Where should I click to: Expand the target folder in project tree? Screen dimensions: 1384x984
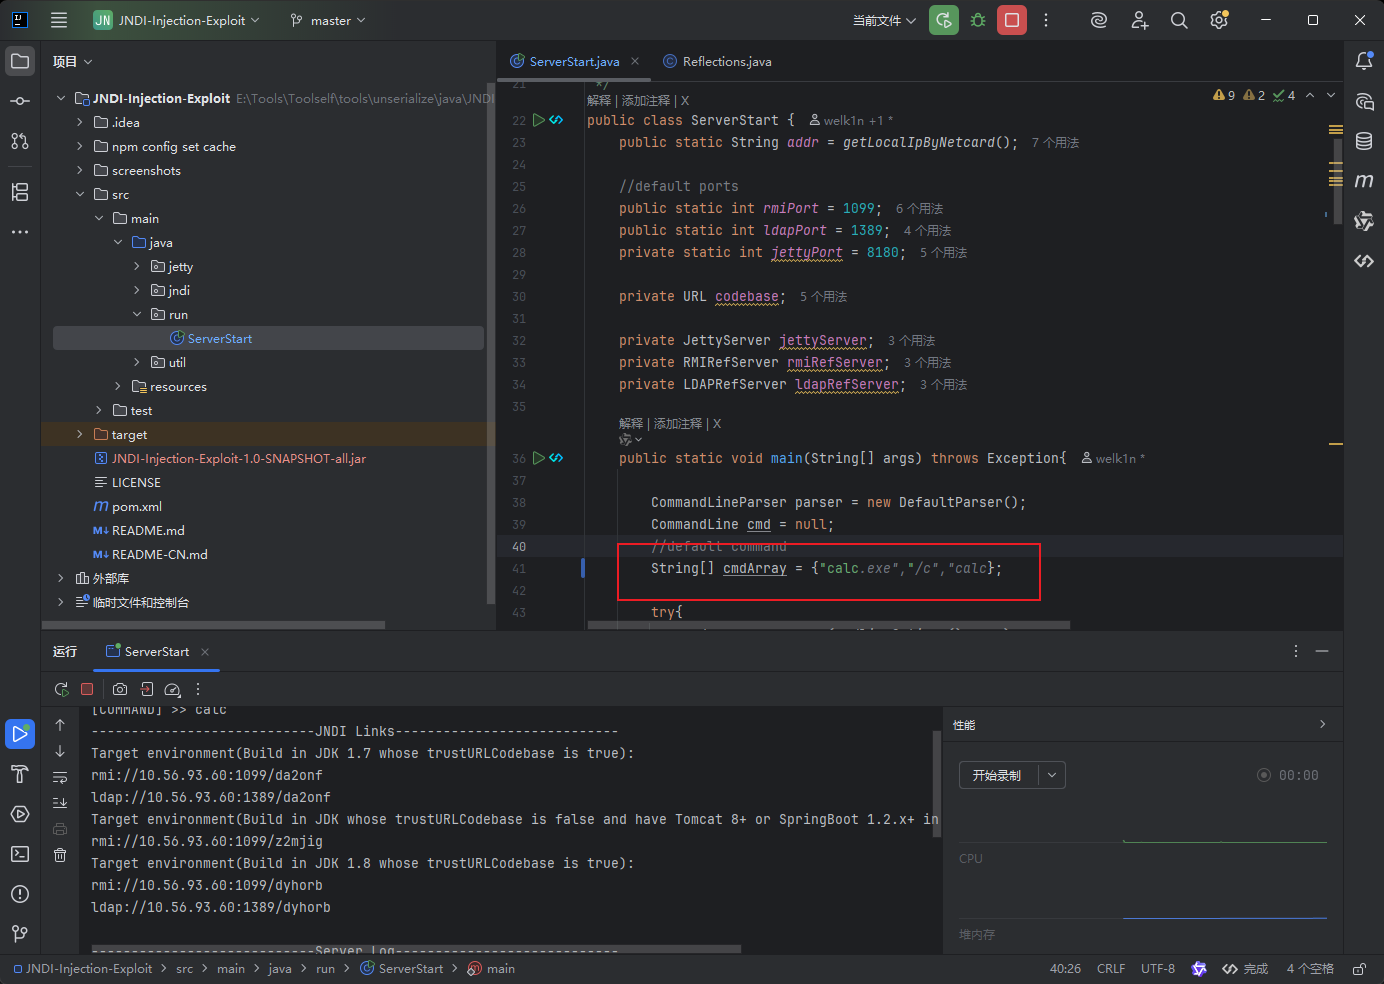(80, 435)
